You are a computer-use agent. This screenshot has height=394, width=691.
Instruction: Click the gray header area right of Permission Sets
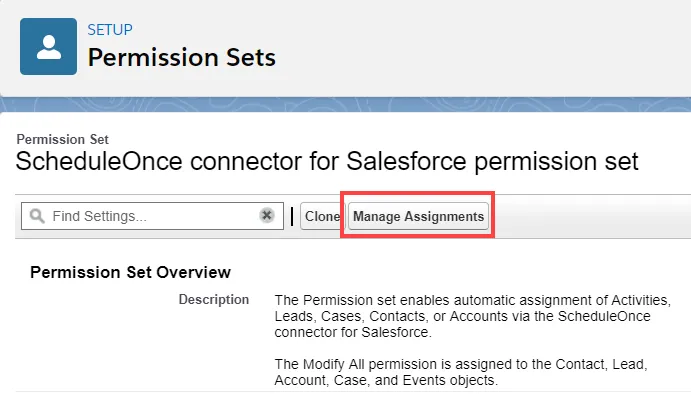(483, 48)
